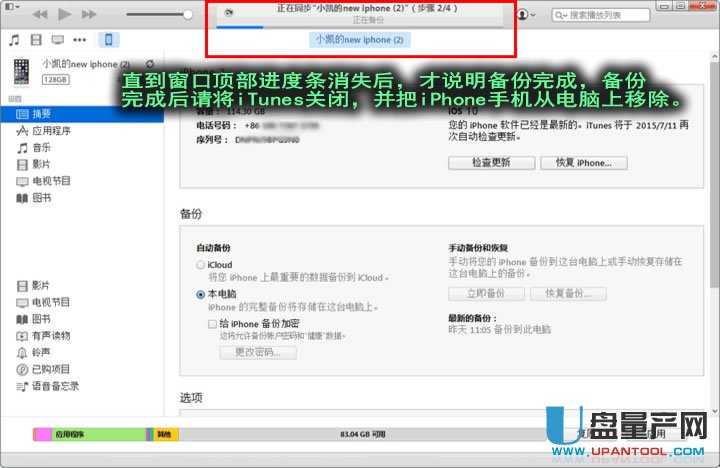The image size is (720, 468).
Task: Click the 已购项目 purchased icon
Action: tap(22, 369)
